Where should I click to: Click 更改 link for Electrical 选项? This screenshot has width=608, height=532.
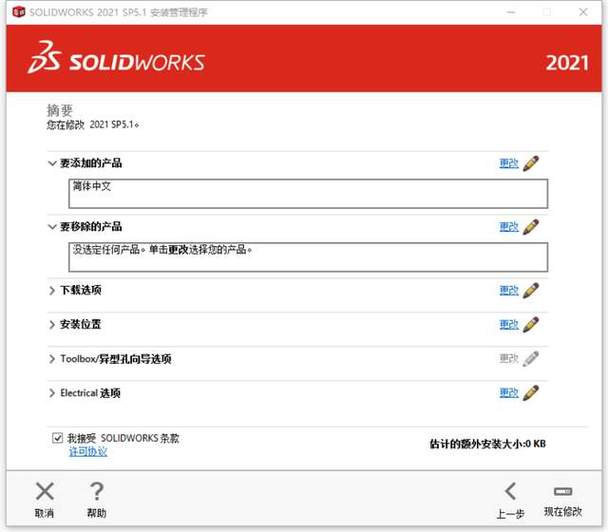(509, 393)
